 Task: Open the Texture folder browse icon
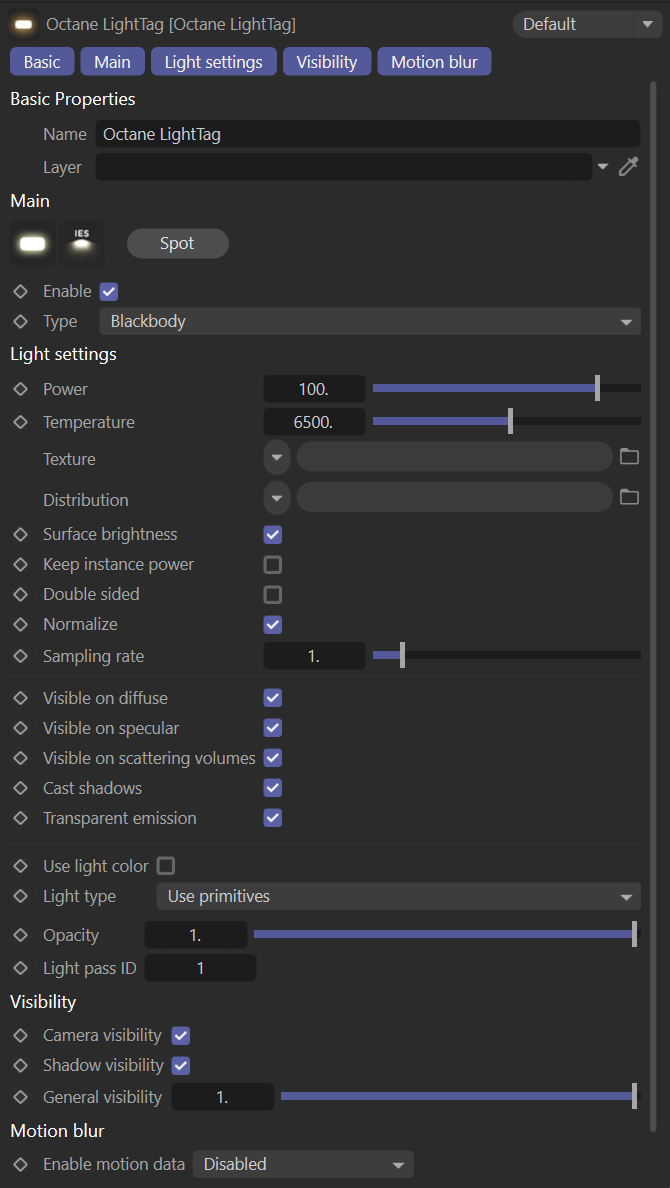point(629,457)
